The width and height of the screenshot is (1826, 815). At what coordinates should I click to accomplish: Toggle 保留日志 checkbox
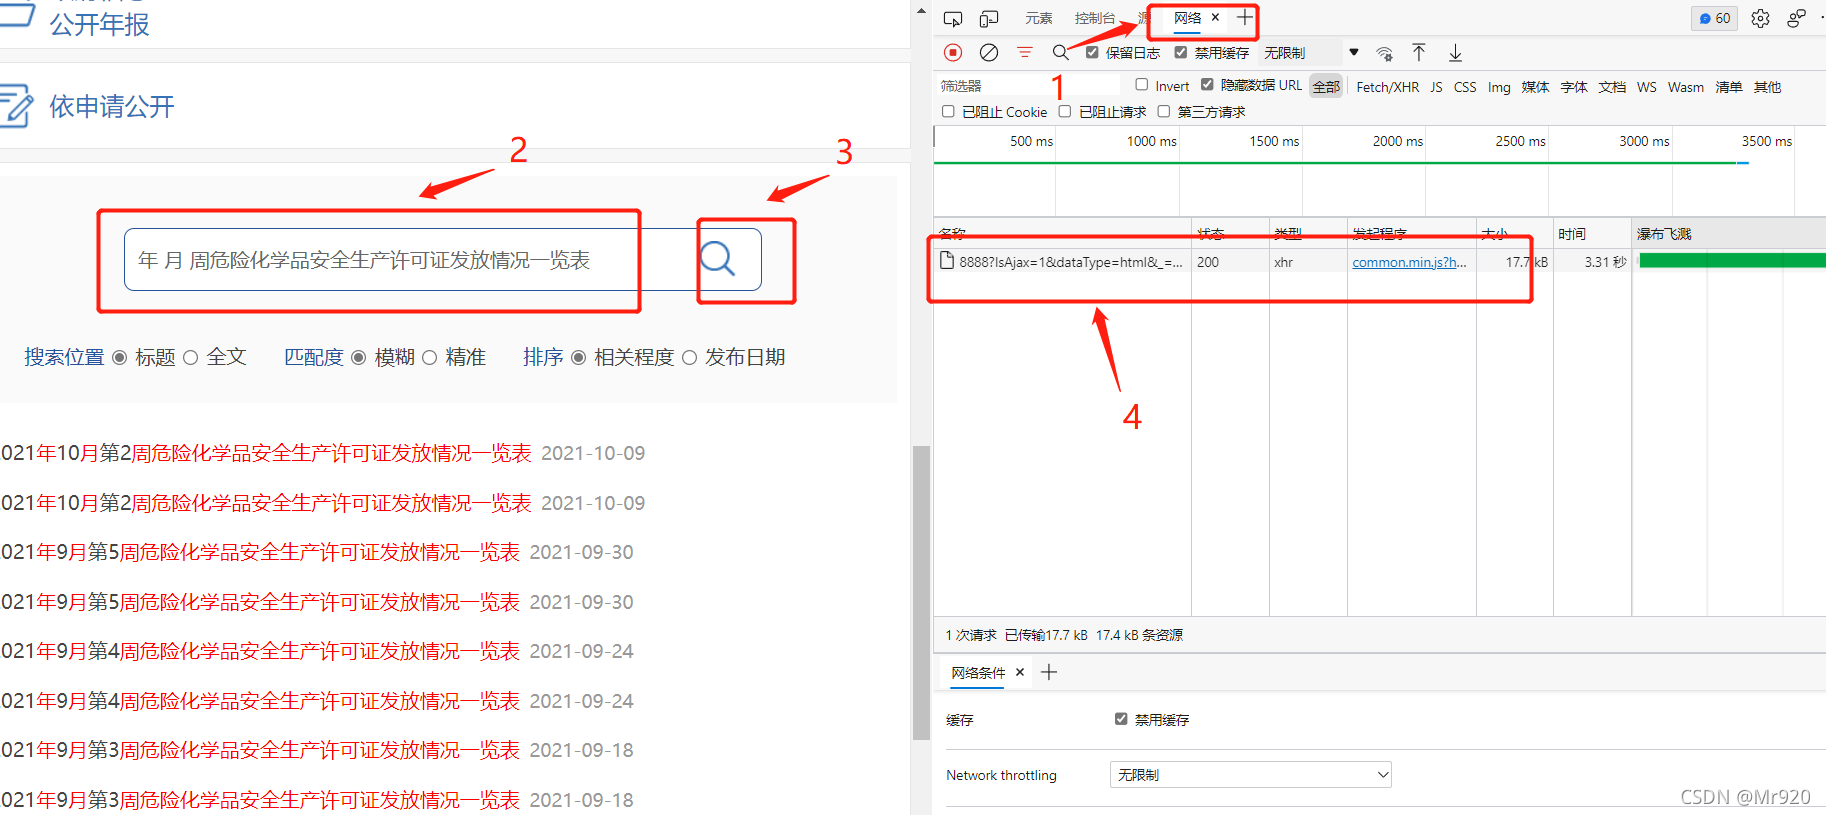click(1092, 52)
